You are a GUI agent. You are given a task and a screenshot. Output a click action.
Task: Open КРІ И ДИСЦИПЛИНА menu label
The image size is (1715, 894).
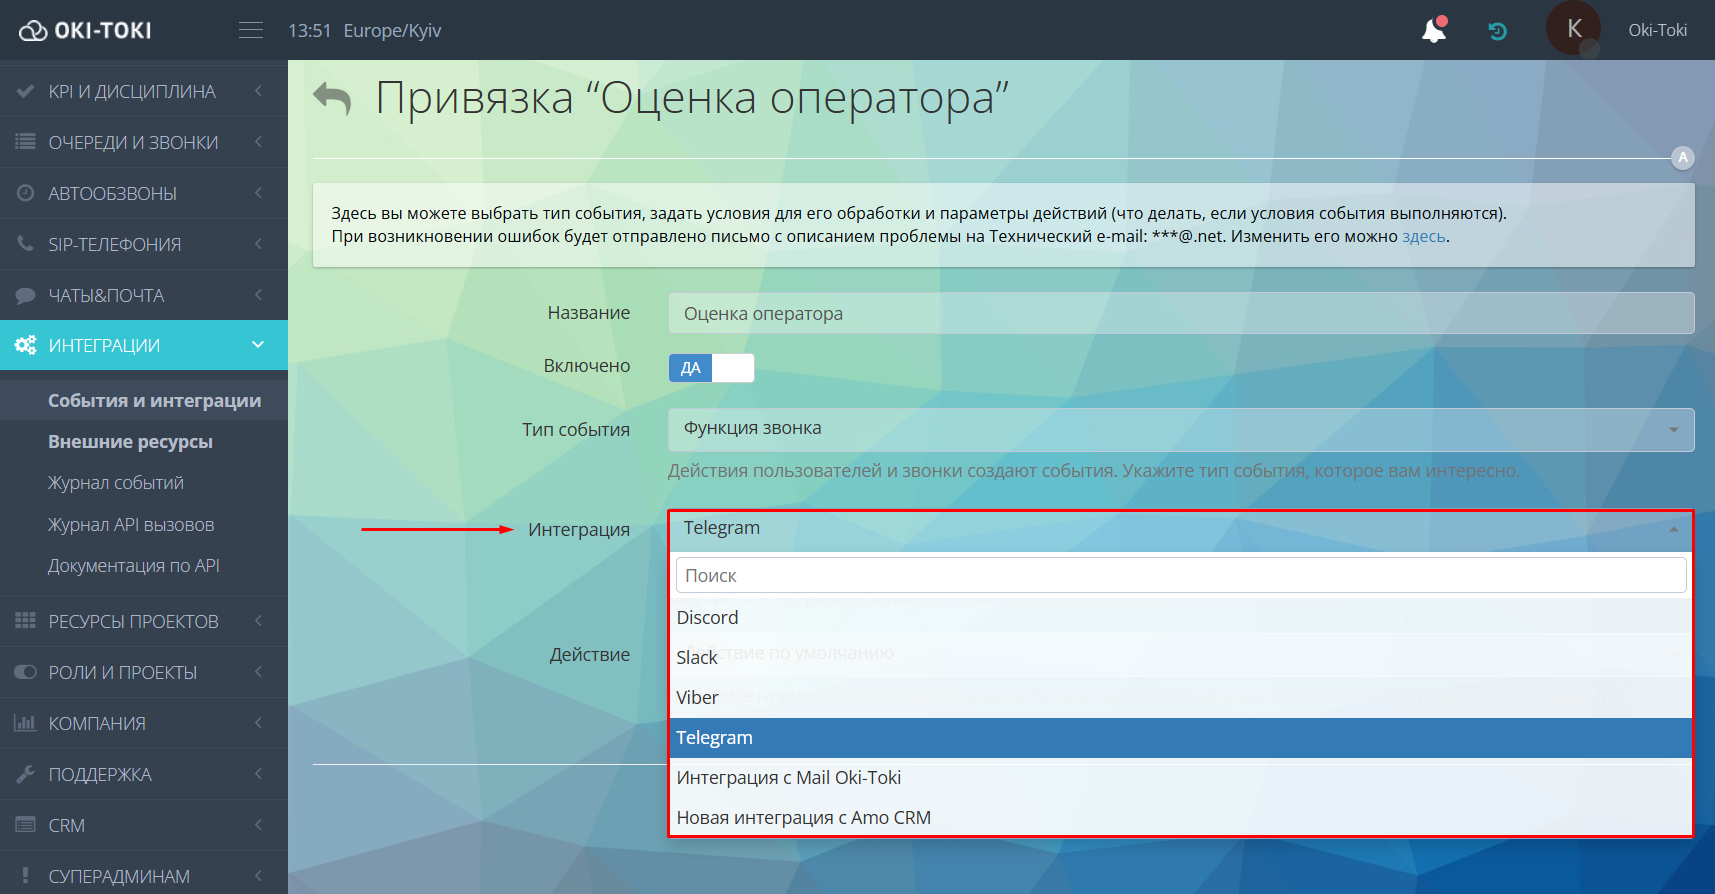132,91
